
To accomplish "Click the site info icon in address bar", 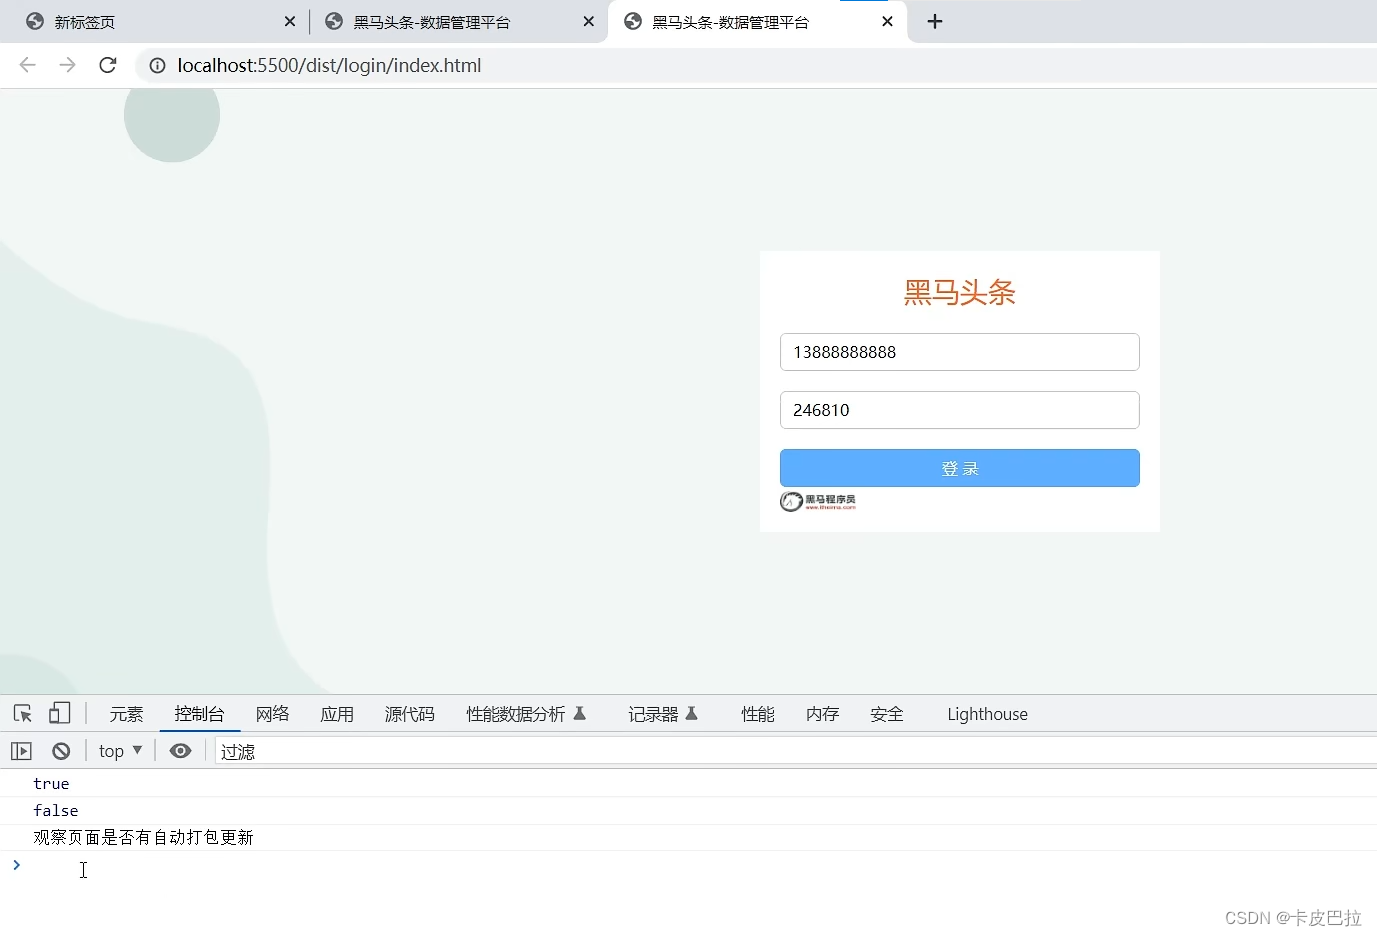I will coord(157,66).
